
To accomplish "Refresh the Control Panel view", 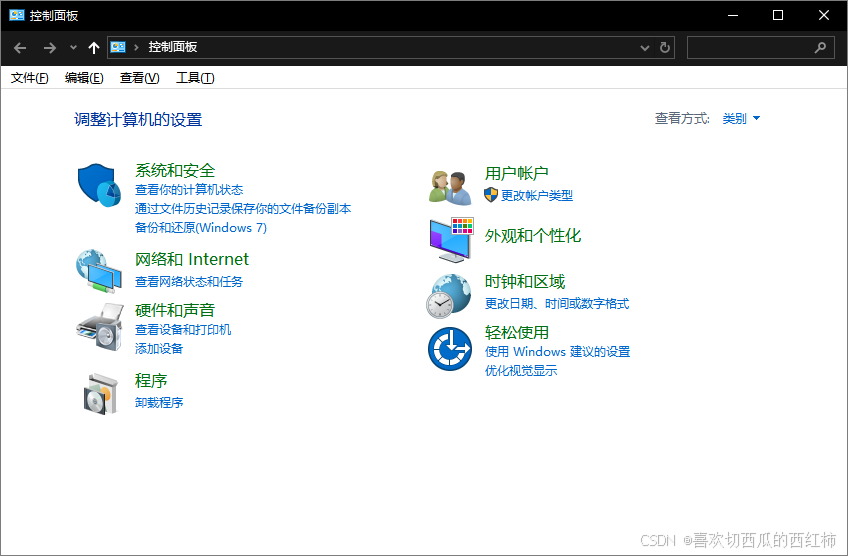I will pyautogui.click(x=665, y=48).
